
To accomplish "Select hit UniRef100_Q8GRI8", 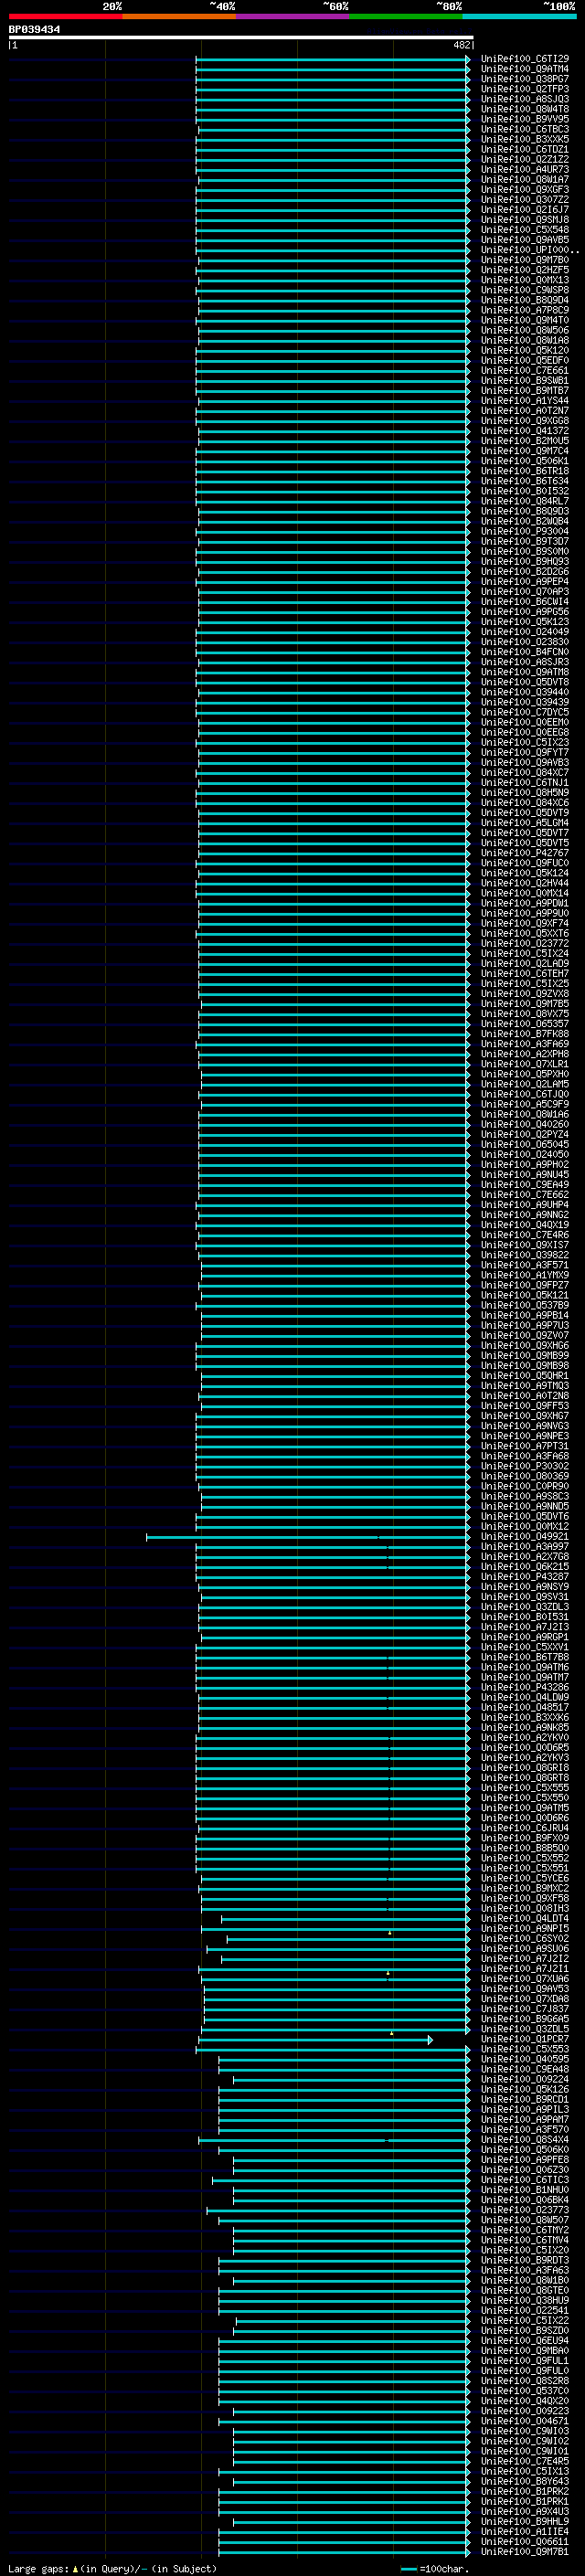I will (525, 1768).
